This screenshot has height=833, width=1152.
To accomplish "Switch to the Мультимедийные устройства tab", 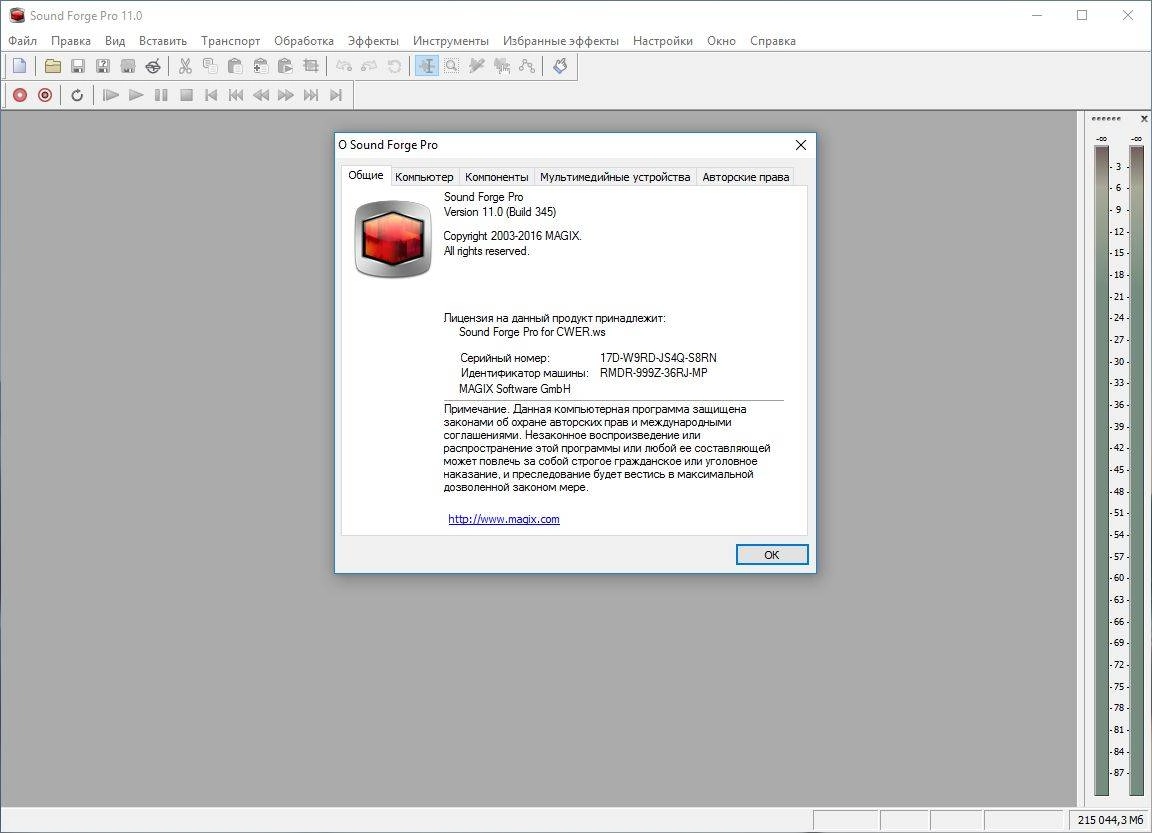I will (615, 177).
